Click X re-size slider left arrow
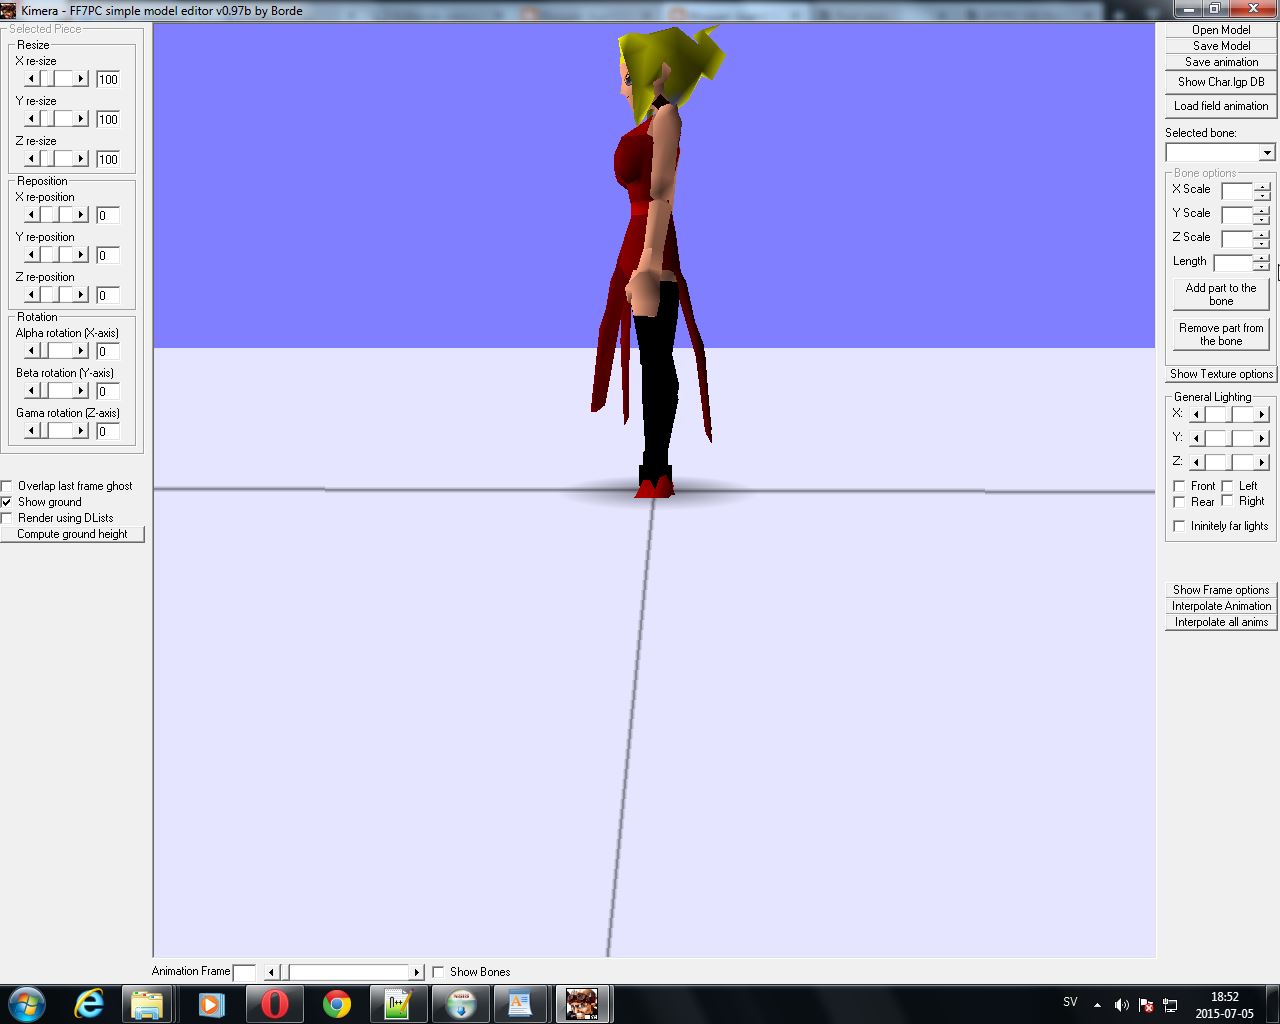 coord(31,79)
